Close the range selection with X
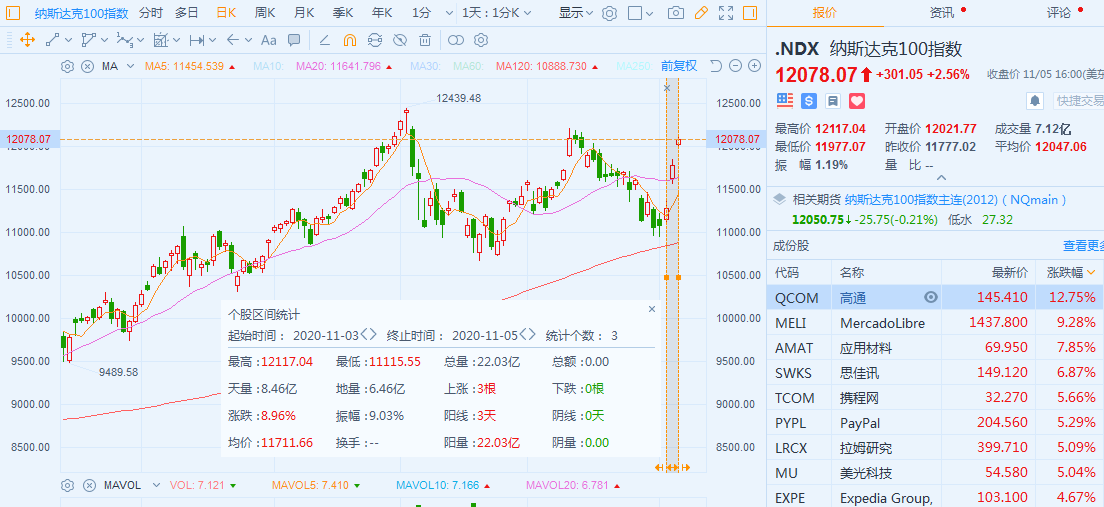 (x=667, y=88)
